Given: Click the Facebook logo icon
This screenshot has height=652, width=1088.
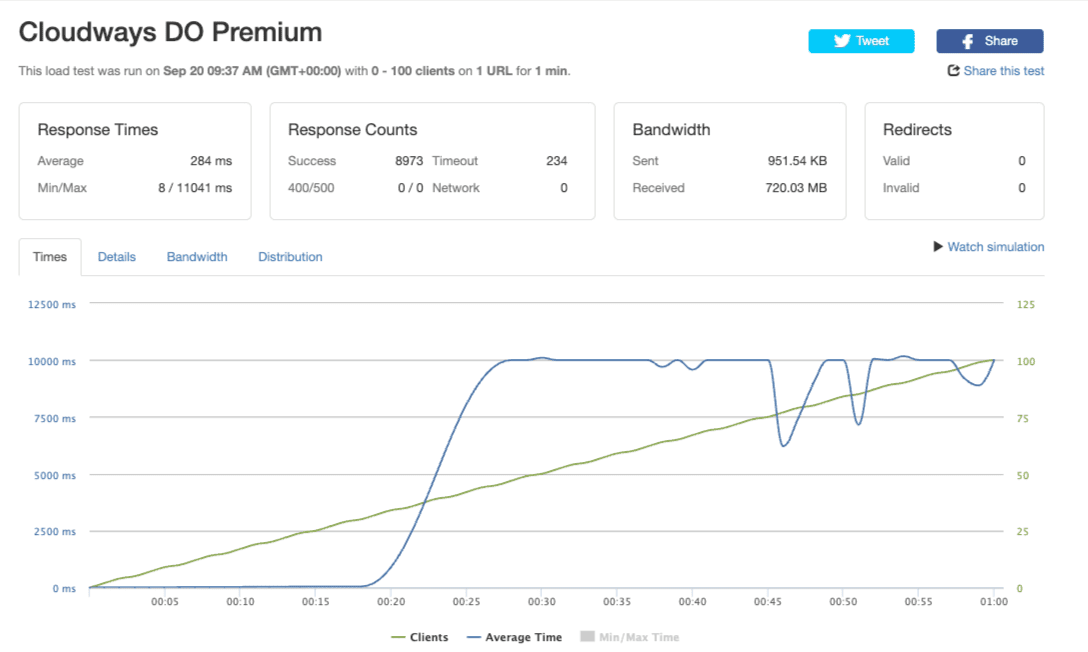Looking at the screenshot, I should pos(967,41).
